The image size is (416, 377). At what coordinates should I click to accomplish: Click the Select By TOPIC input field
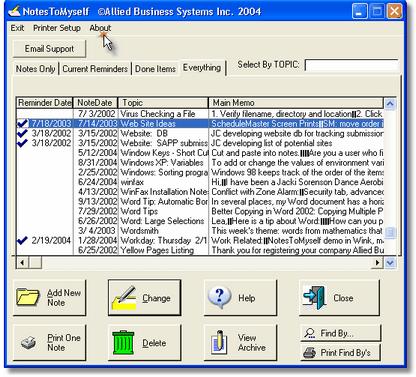(x=351, y=65)
